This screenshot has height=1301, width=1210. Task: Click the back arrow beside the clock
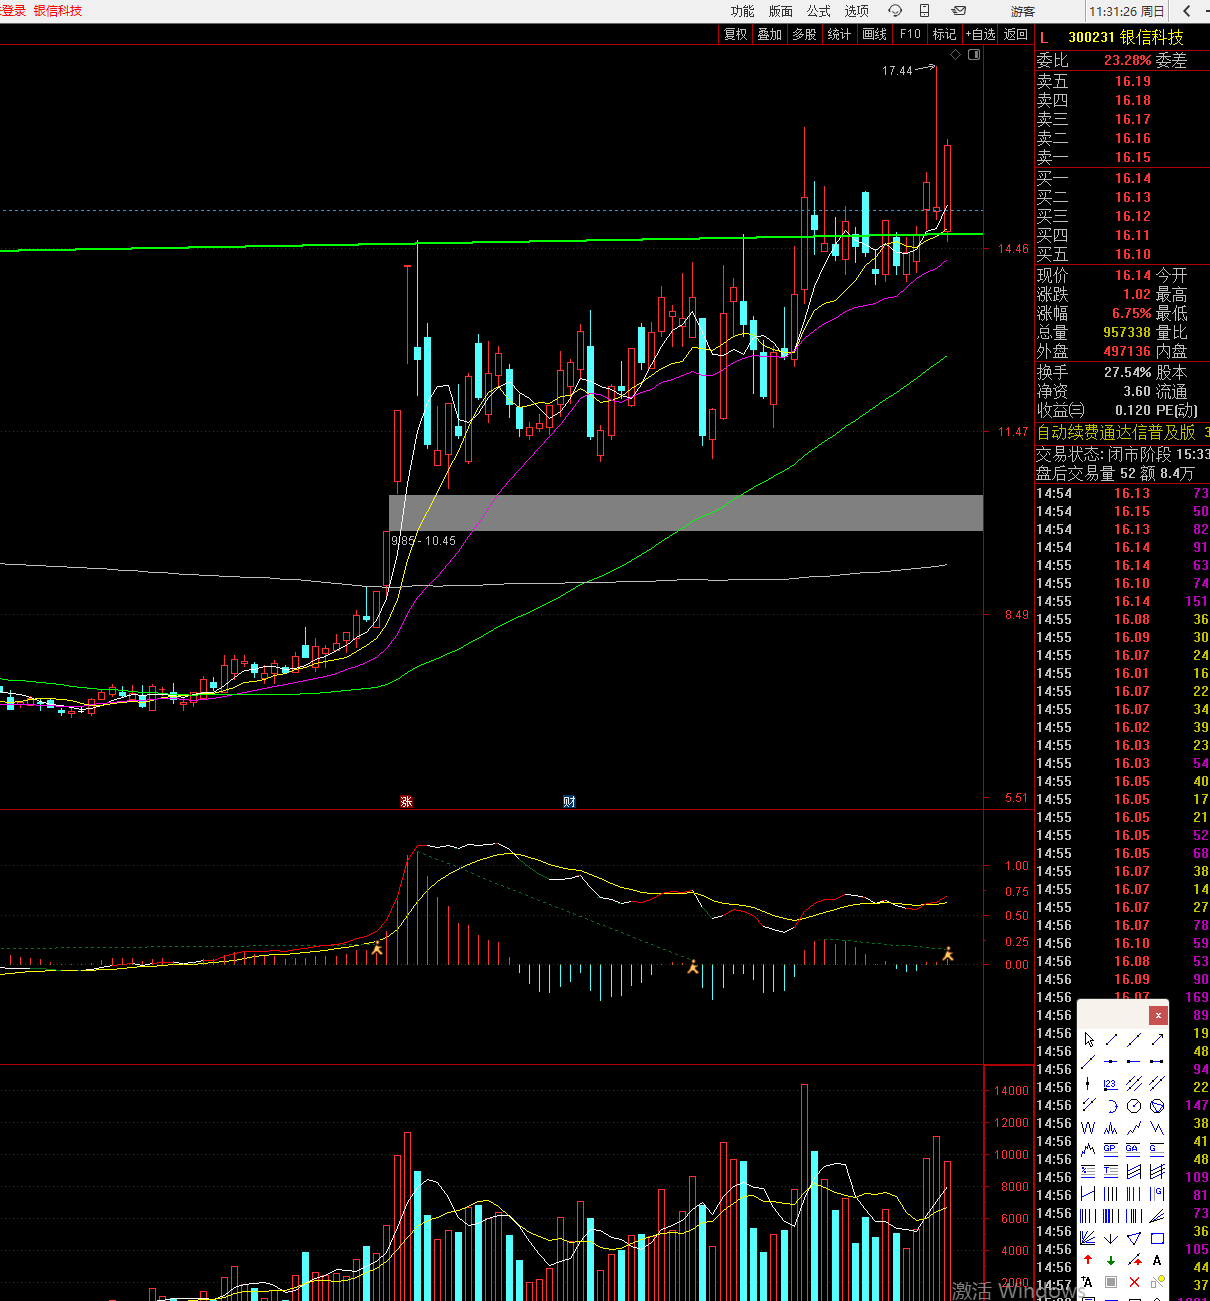1187,11
